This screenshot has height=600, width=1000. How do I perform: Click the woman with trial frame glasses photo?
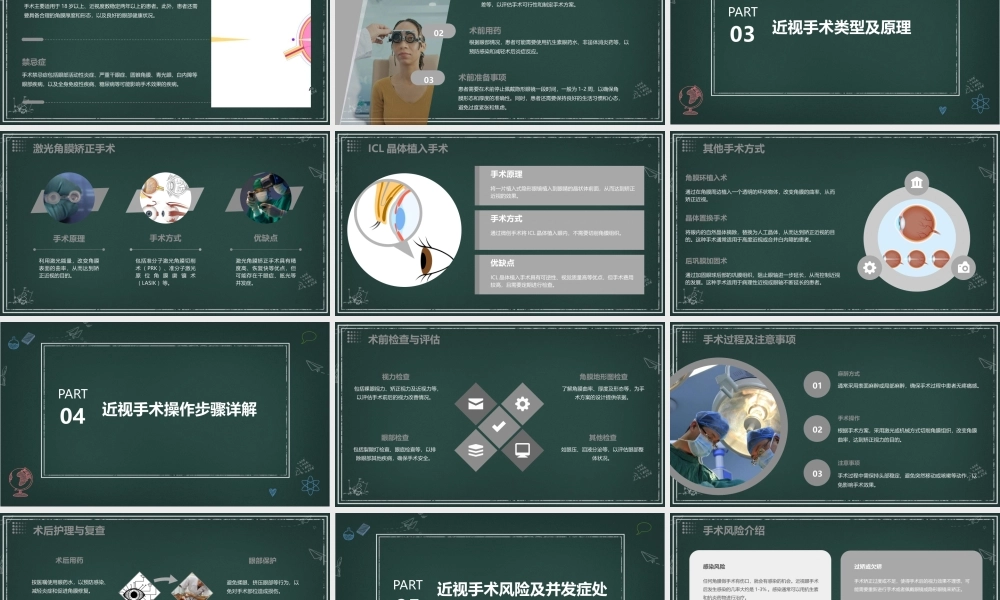pyautogui.click(x=397, y=62)
